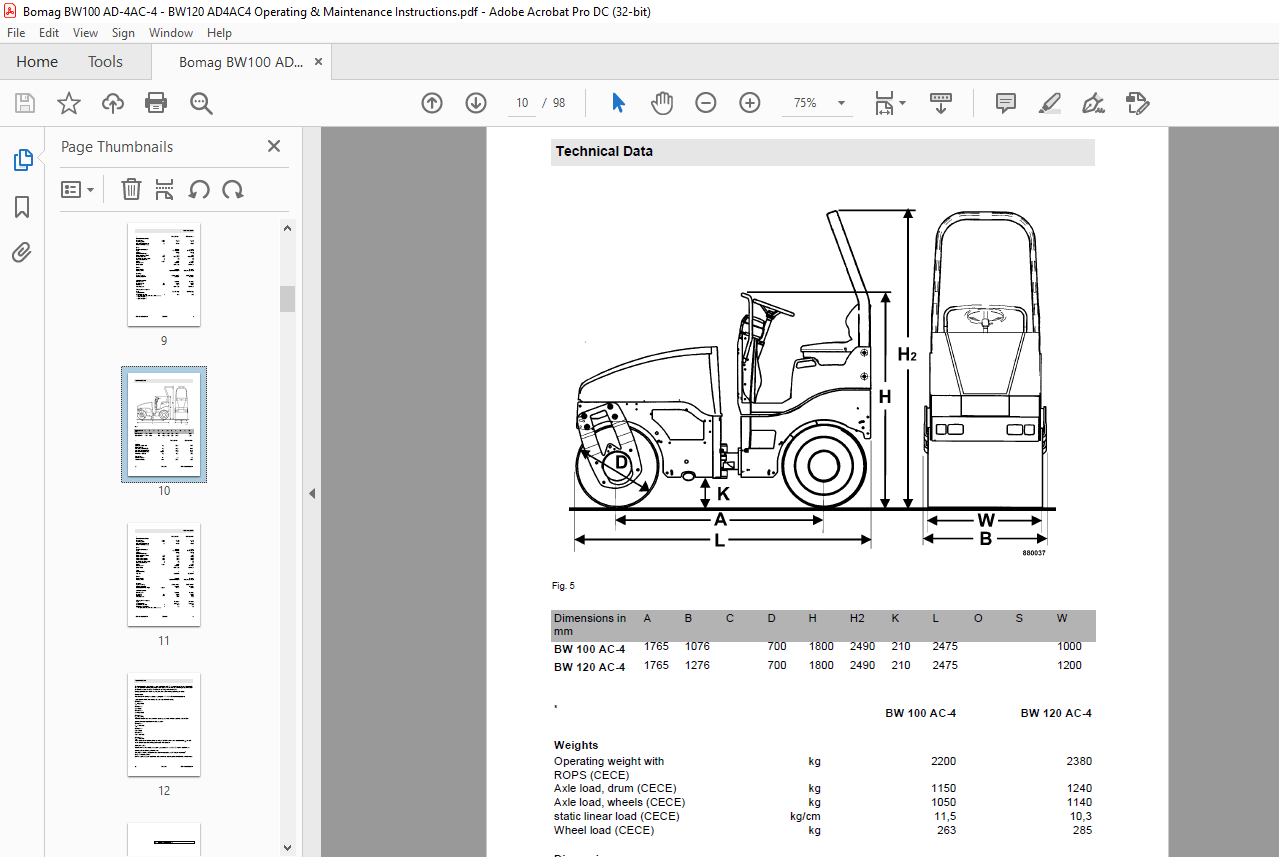
Task: Open the thumbnail options dropdown menu
Action: click(x=78, y=189)
